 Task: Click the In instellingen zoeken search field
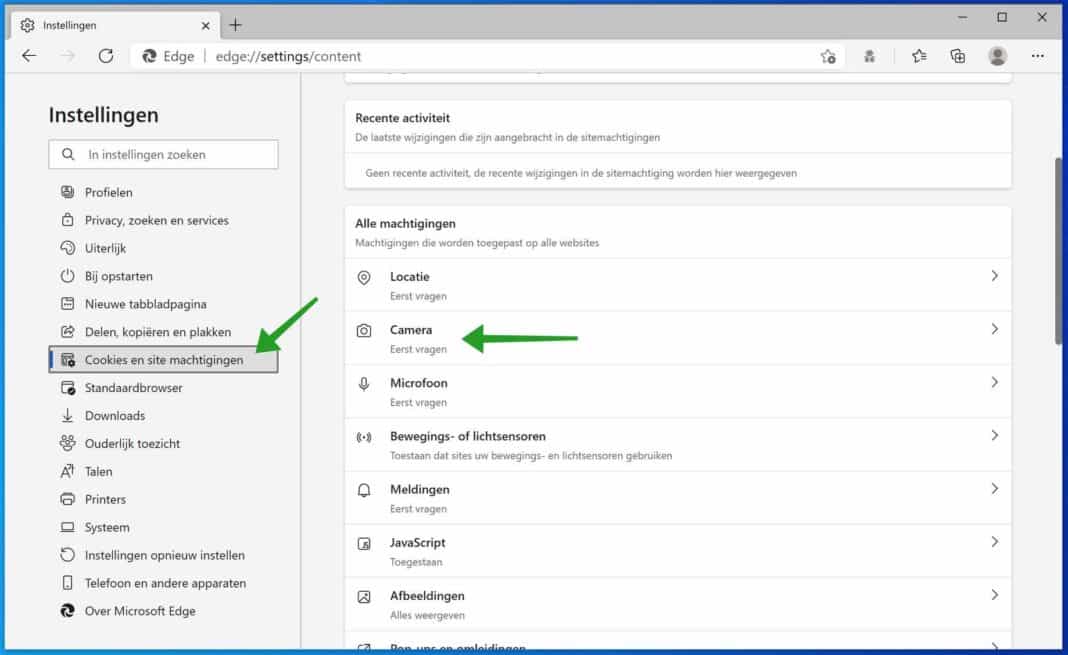(163, 154)
